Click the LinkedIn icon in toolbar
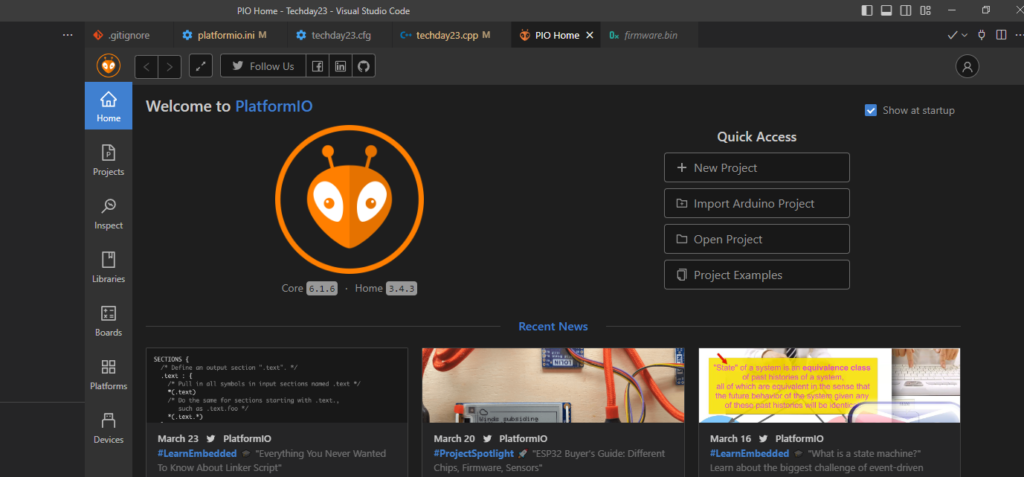Image resolution: width=1024 pixels, height=477 pixels. 341,66
